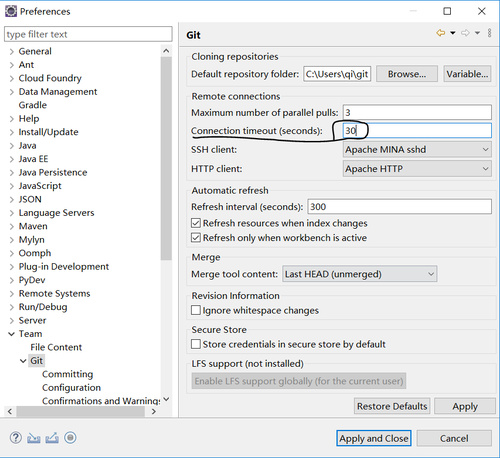Image resolution: width=500 pixels, height=458 pixels.
Task: Enable Ignore whitespace changes
Action: pos(196,310)
